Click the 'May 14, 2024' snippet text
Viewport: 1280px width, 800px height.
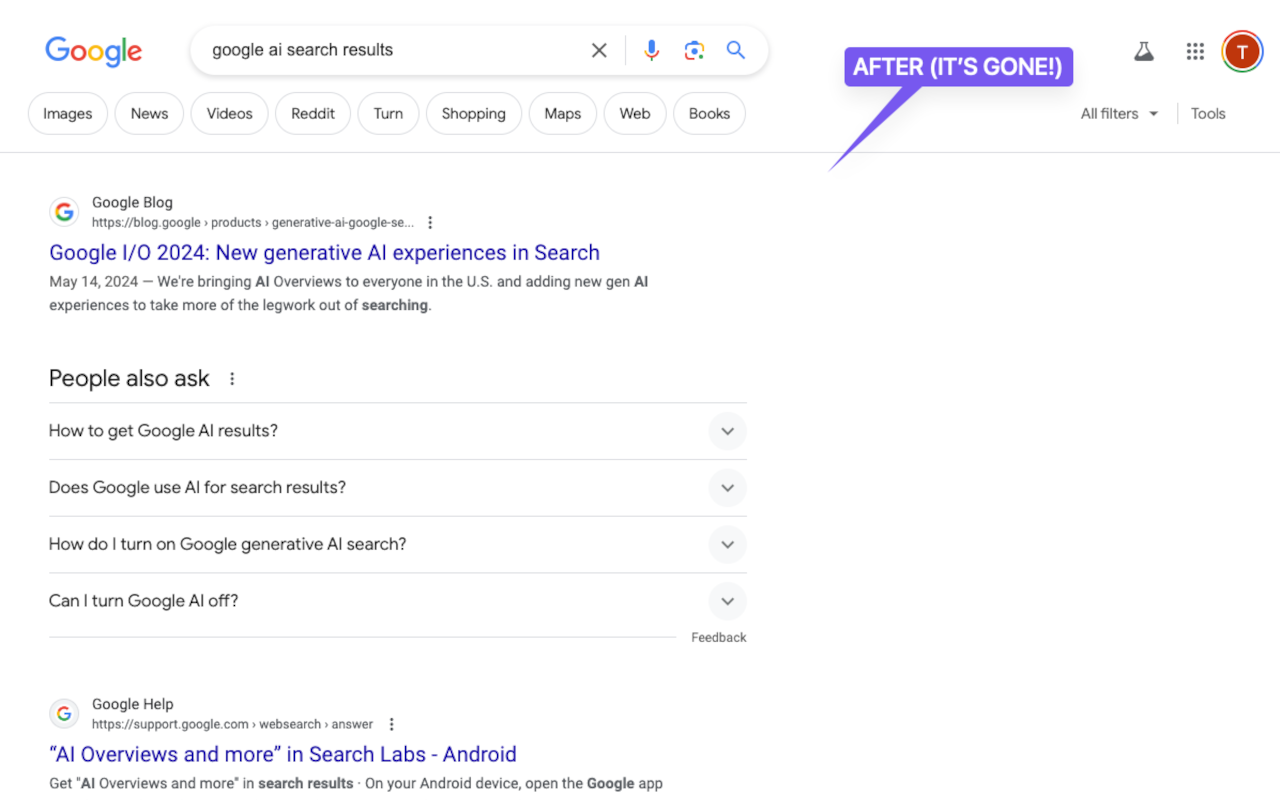click(x=94, y=282)
